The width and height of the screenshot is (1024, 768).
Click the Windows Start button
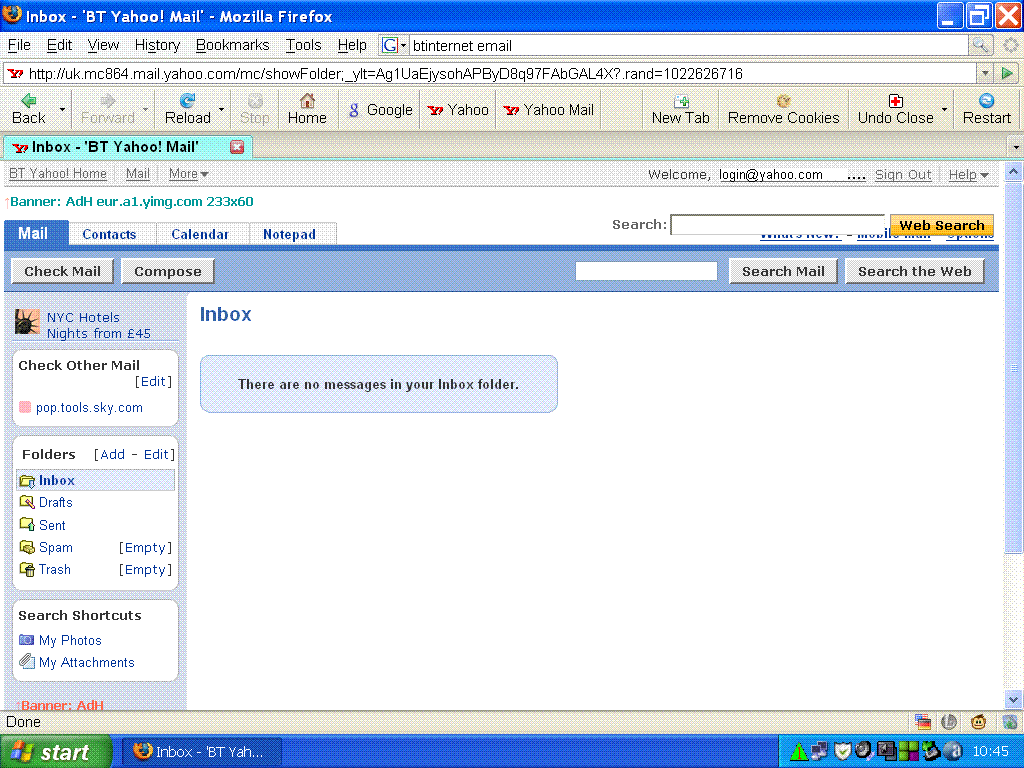pos(52,752)
